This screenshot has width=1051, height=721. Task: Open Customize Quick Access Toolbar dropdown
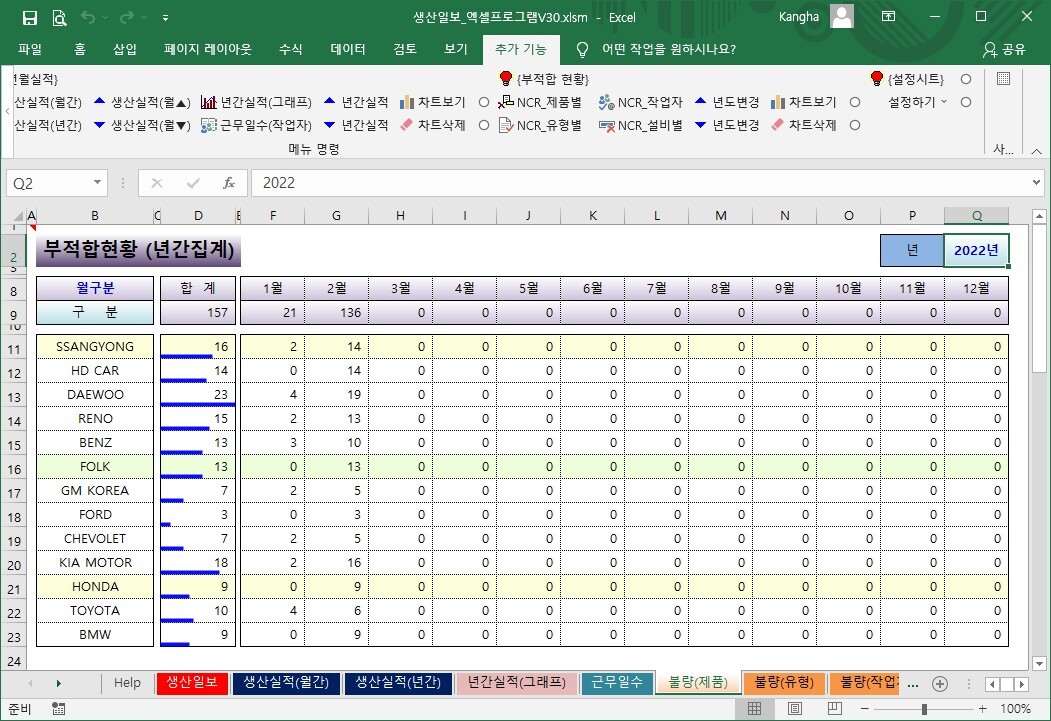tap(165, 18)
